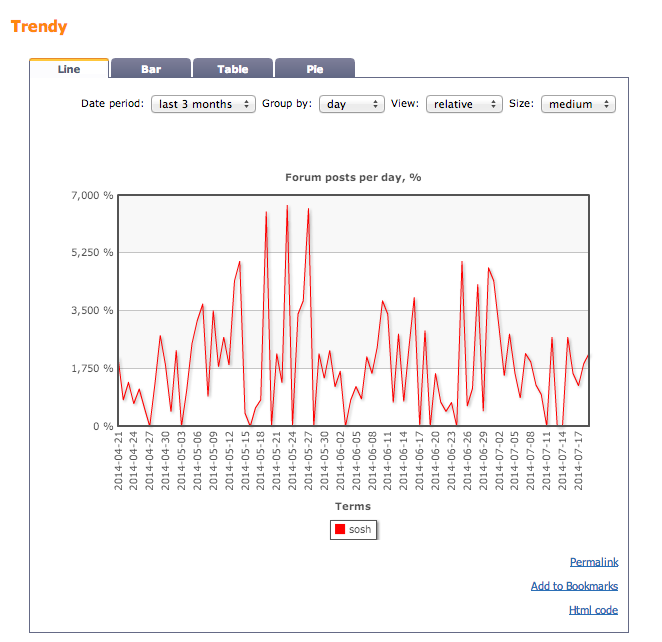Click the Add to Bookmarks link
This screenshot has height=642, width=662.
(x=574, y=586)
